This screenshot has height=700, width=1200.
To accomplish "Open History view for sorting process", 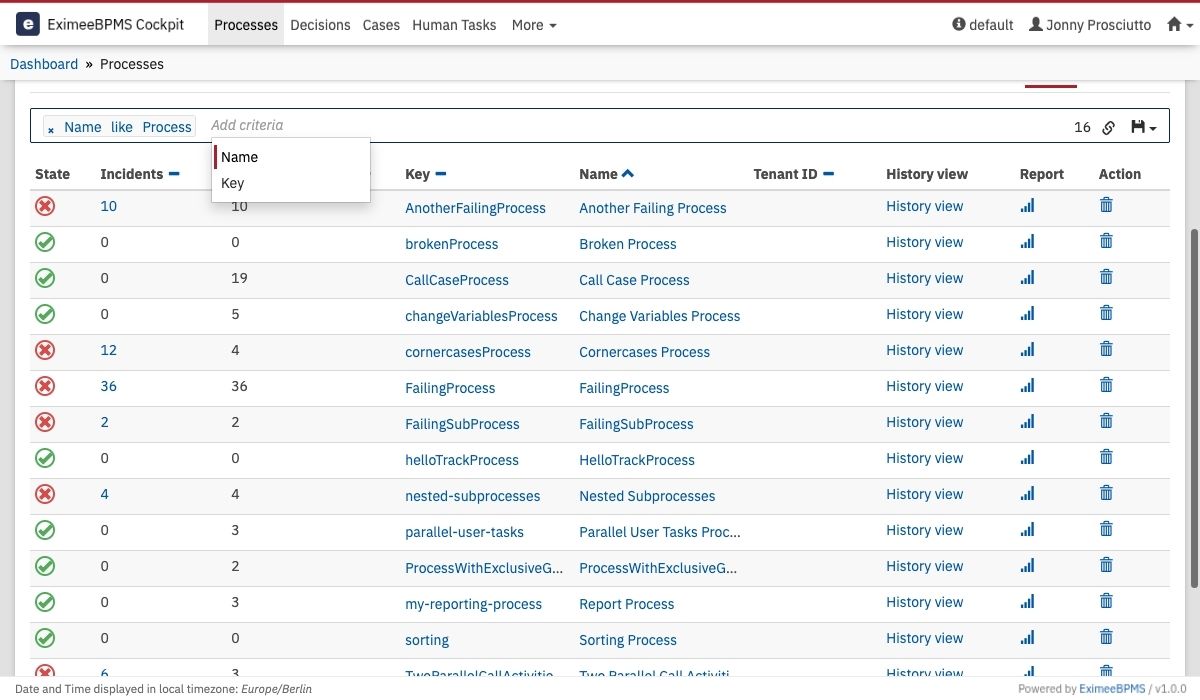I will (924, 638).
